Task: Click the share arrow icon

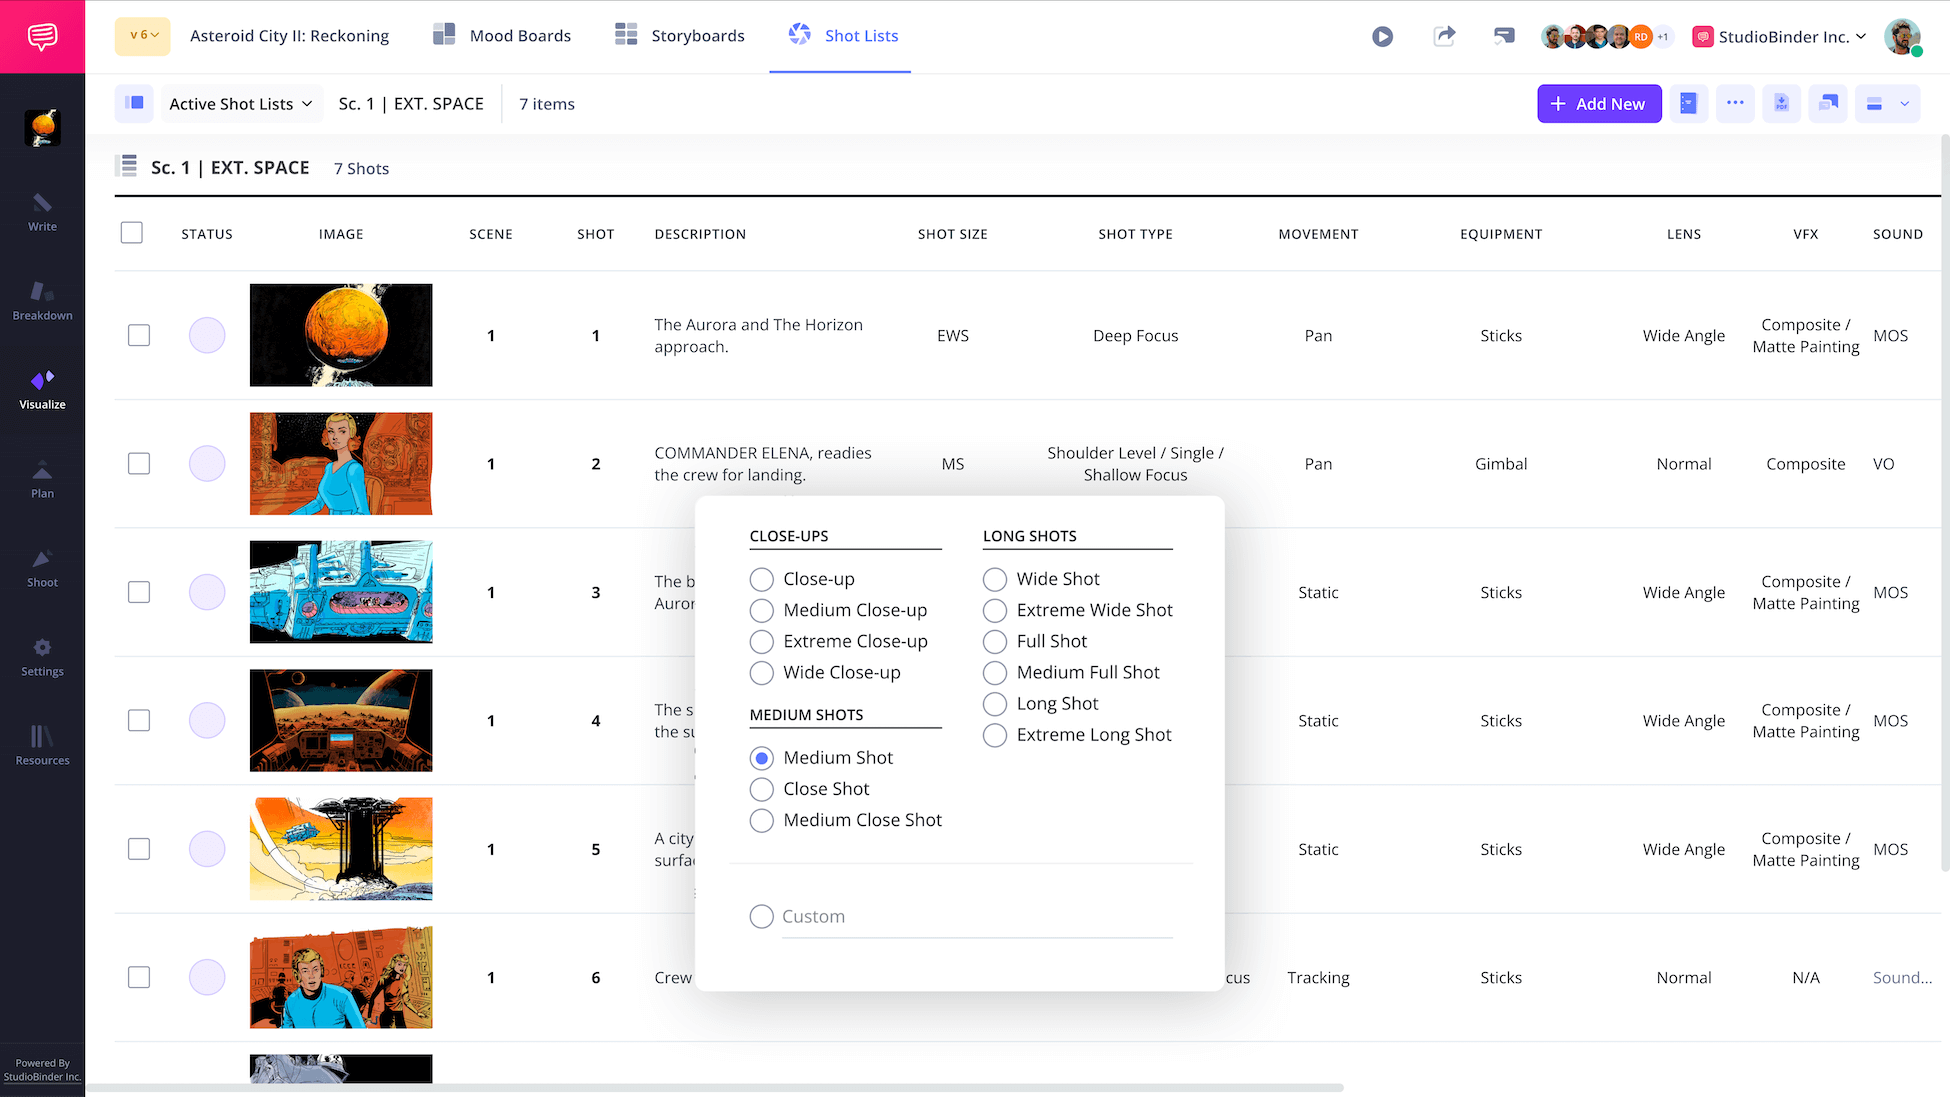Action: [1444, 37]
